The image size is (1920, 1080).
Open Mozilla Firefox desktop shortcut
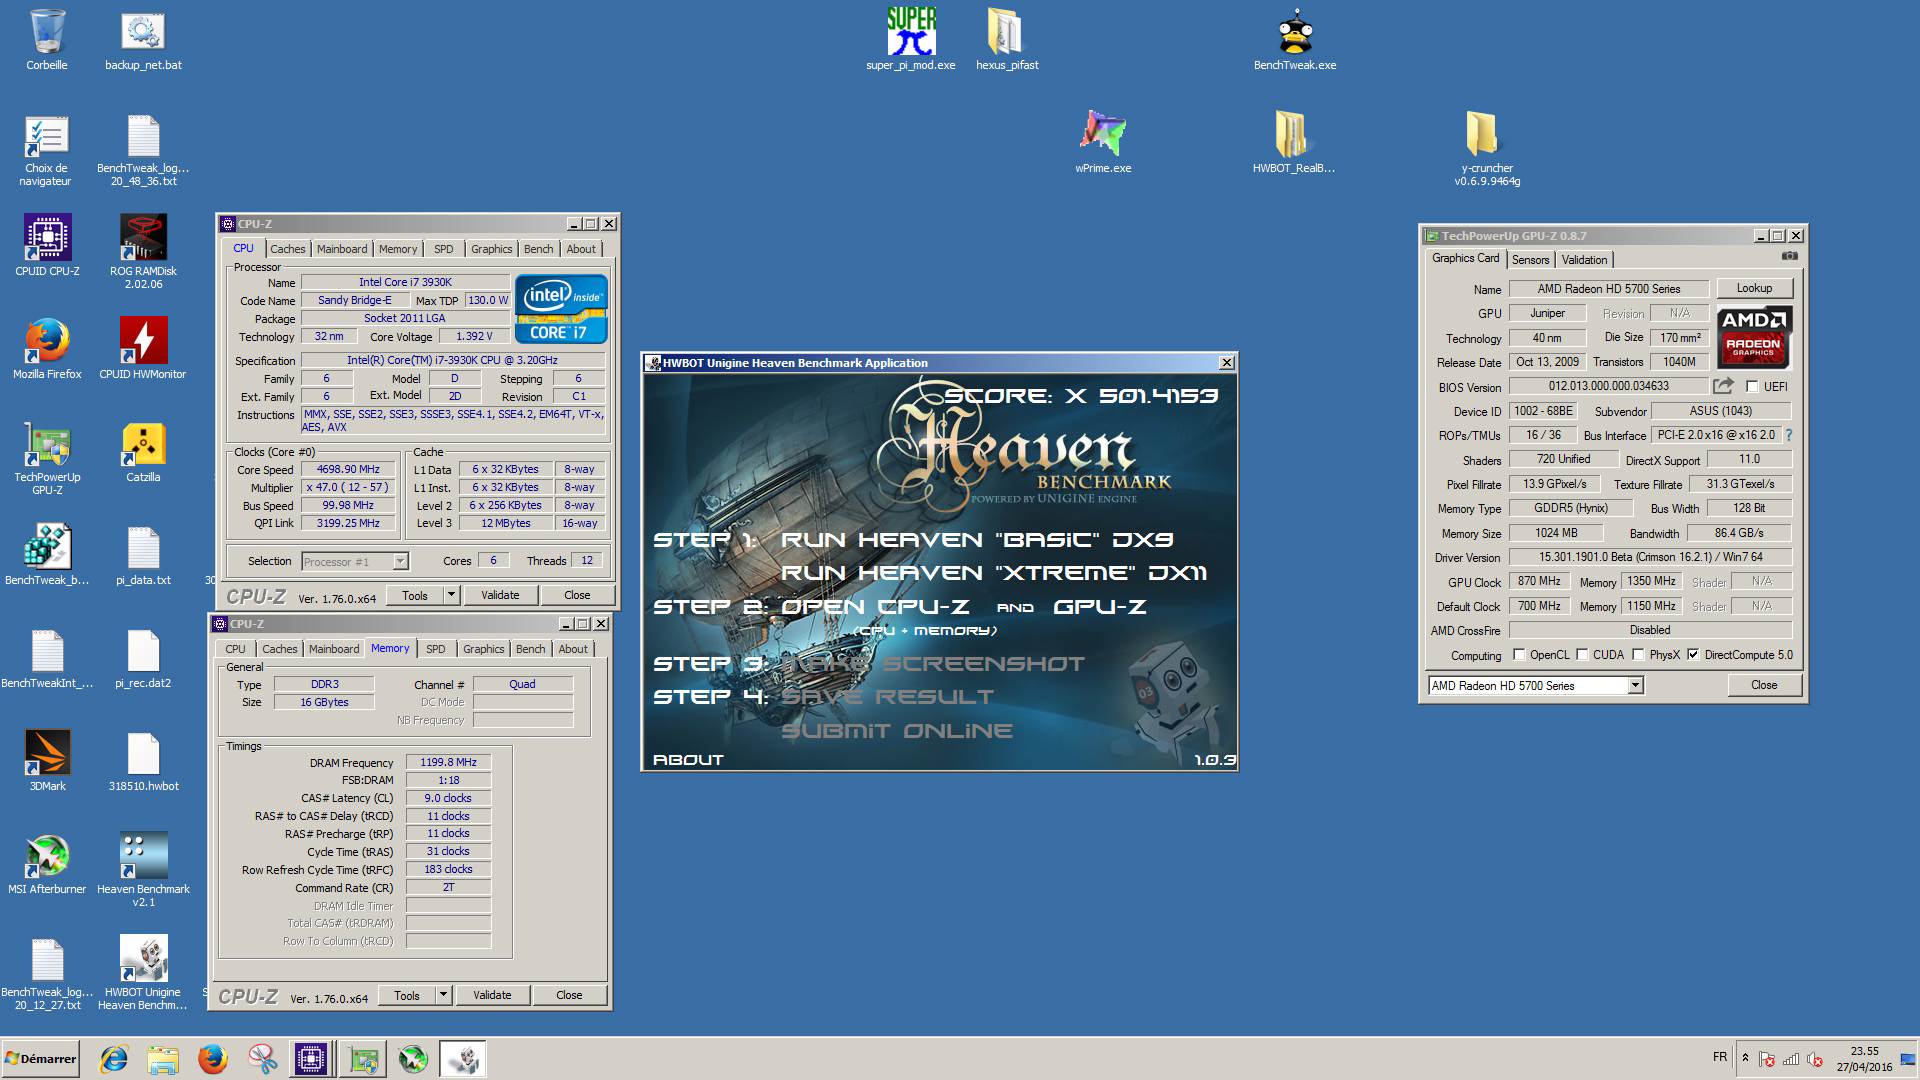point(47,347)
